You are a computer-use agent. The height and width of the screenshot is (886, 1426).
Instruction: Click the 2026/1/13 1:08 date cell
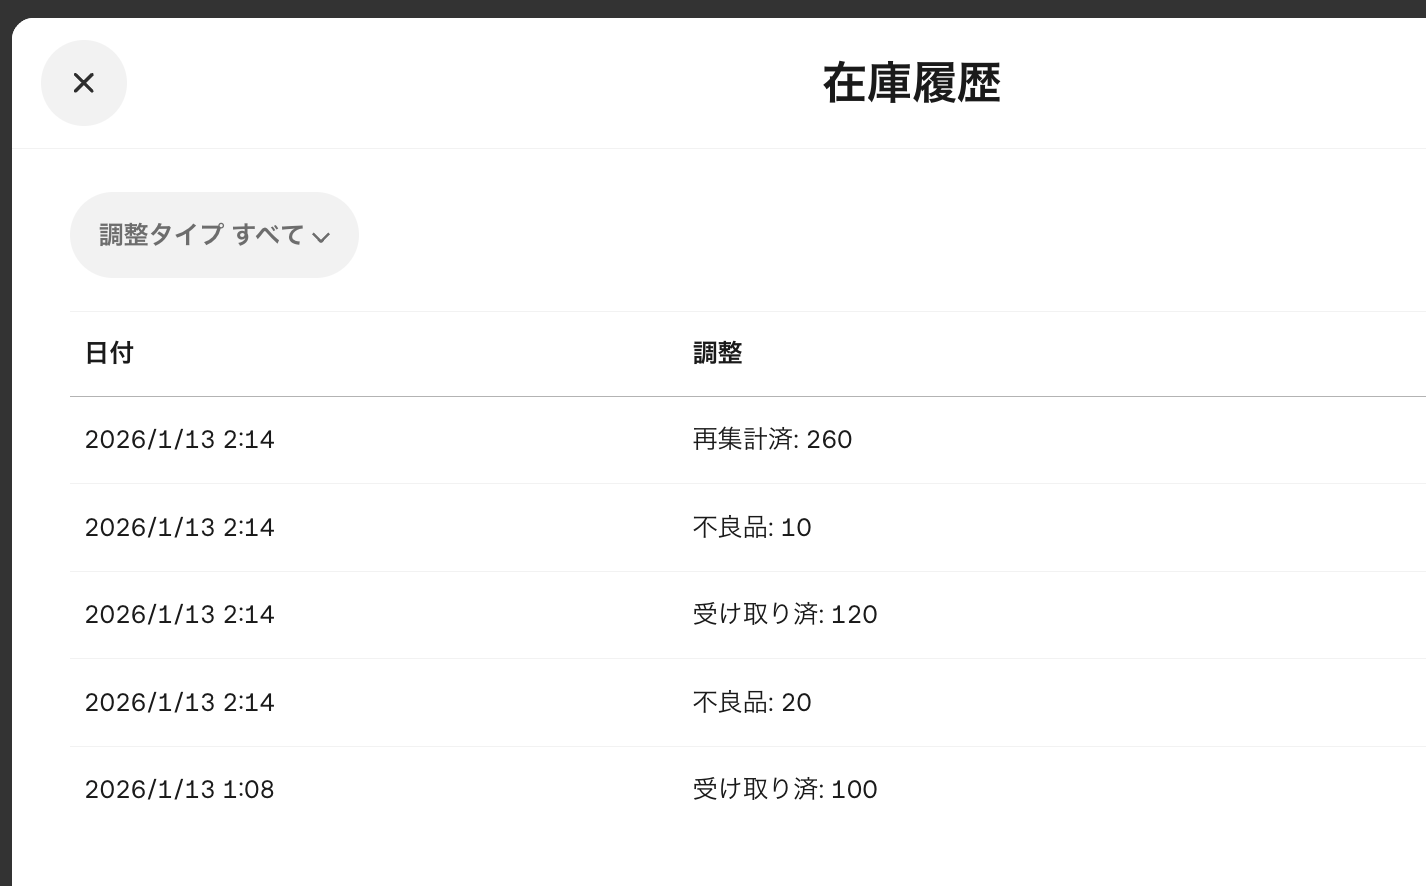(x=180, y=790)
